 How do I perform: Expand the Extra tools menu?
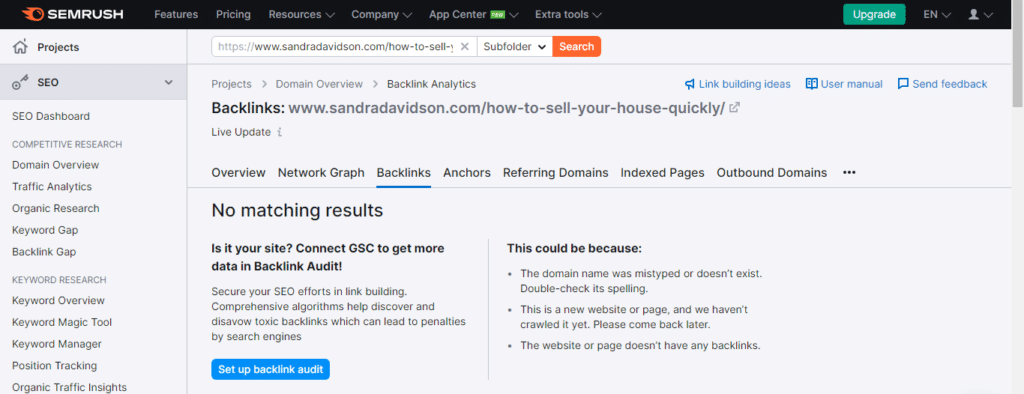click(x=568, y=14)
